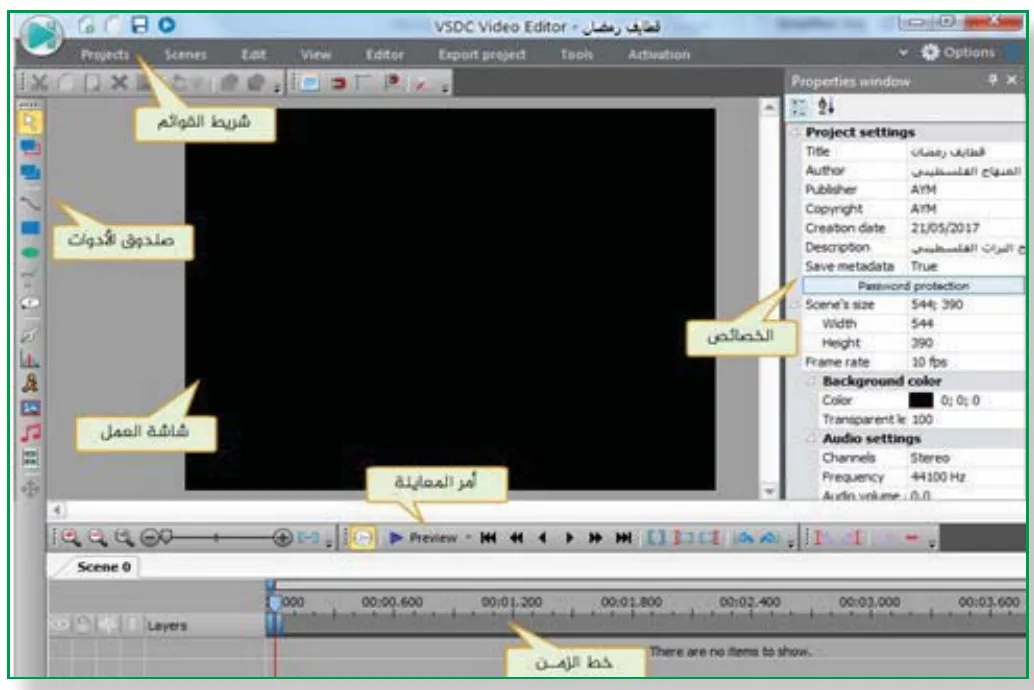The image size is (1034, 690).
Task: Toggle the audio speaker icon on Layers row
Action: [x=107, y=625]
